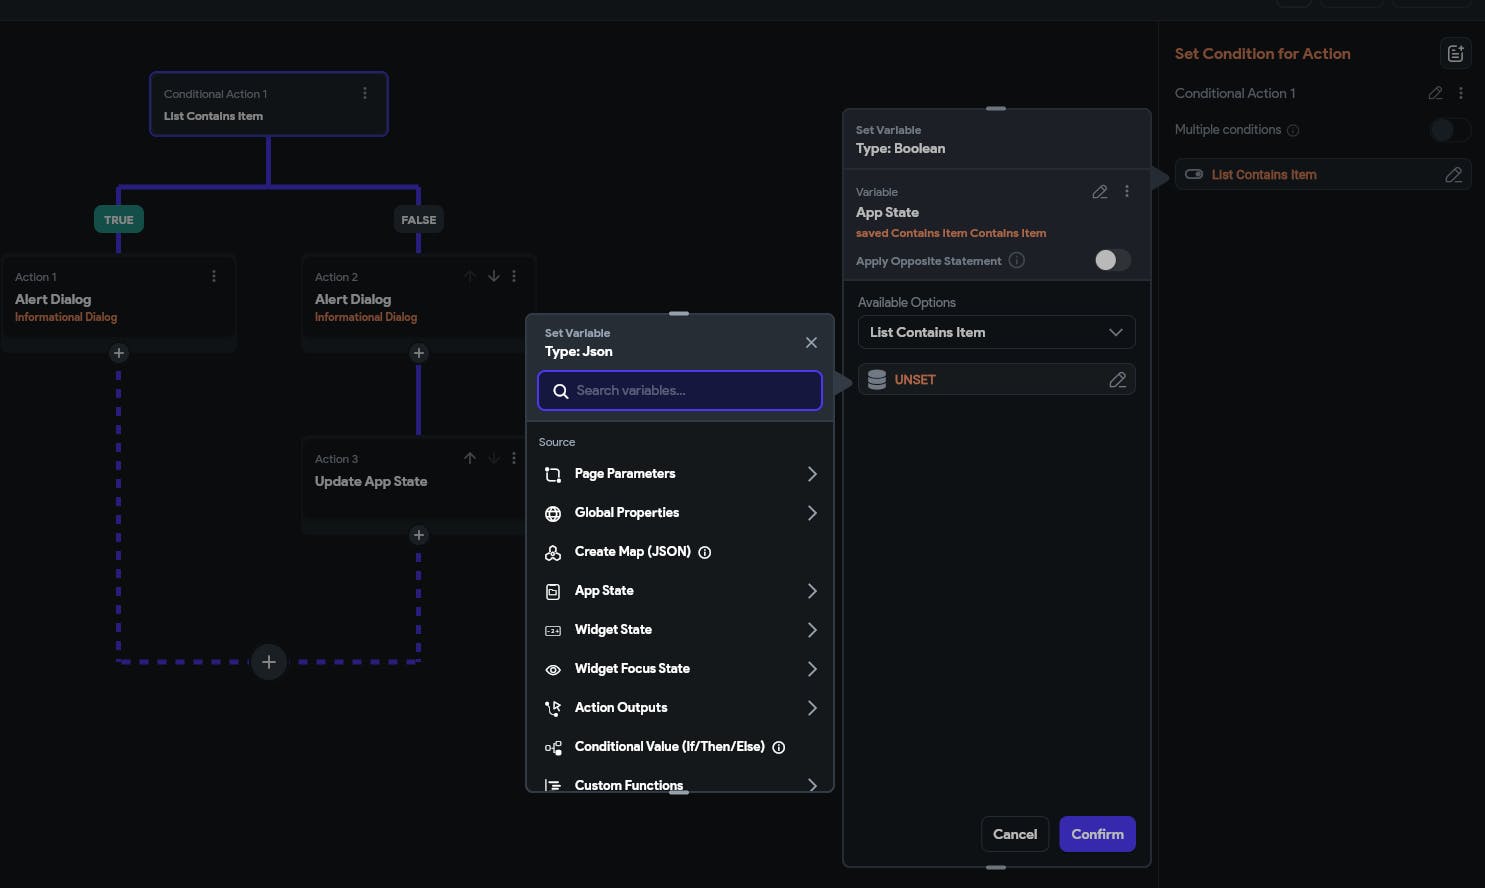This screenshot has height=888, width=1485.
Task: Enable the Multiple conditions toggle
Action: [x=1448, y=130]
